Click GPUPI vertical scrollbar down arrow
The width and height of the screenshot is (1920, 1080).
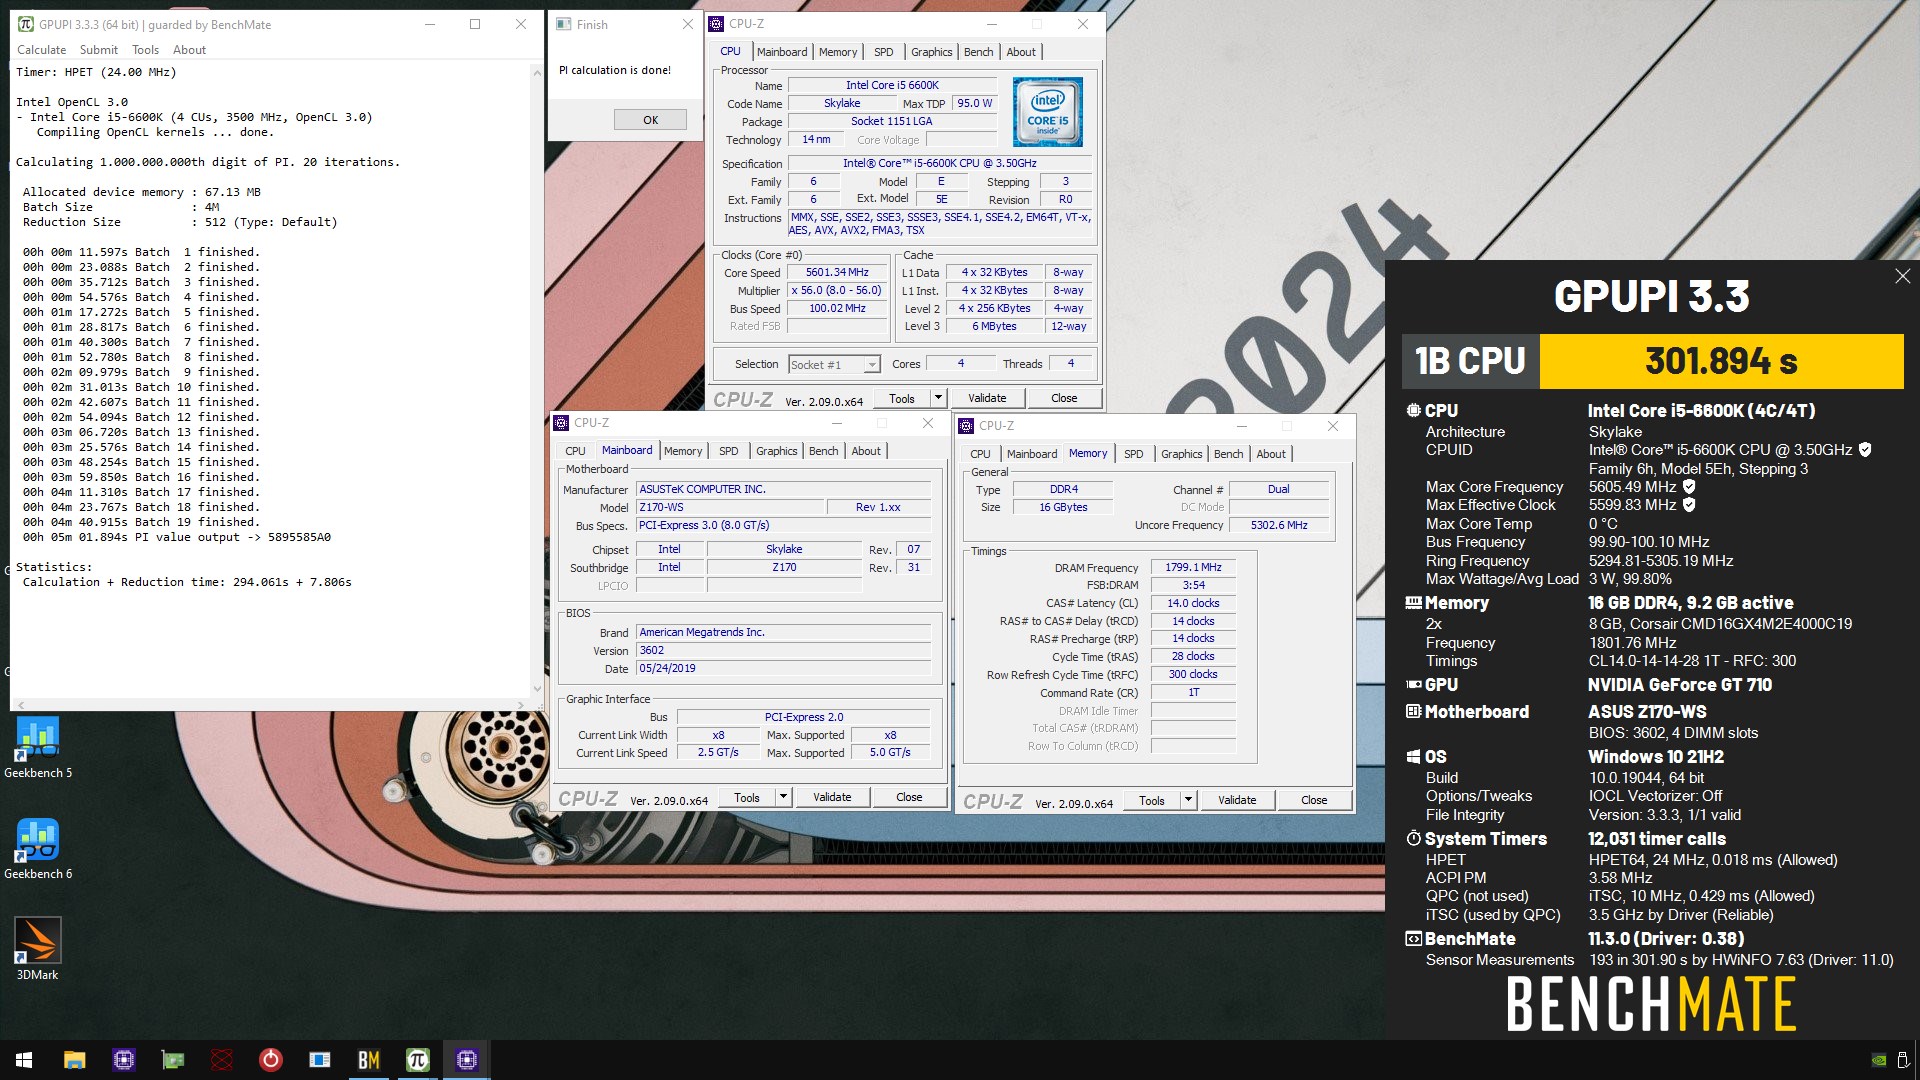pyautogui.click(x=537, y=688)
